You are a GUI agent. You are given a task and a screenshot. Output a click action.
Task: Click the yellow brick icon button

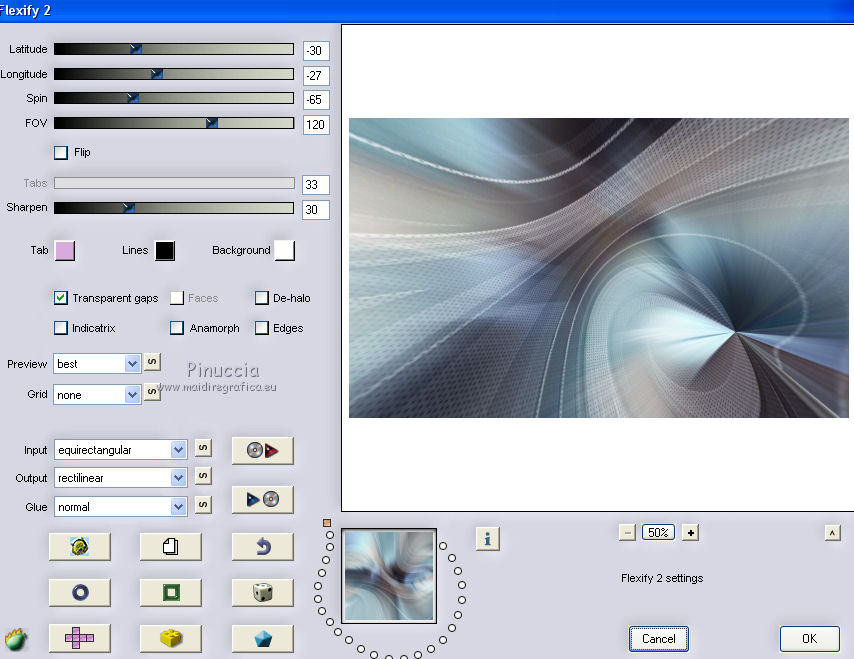coord(170,638)
